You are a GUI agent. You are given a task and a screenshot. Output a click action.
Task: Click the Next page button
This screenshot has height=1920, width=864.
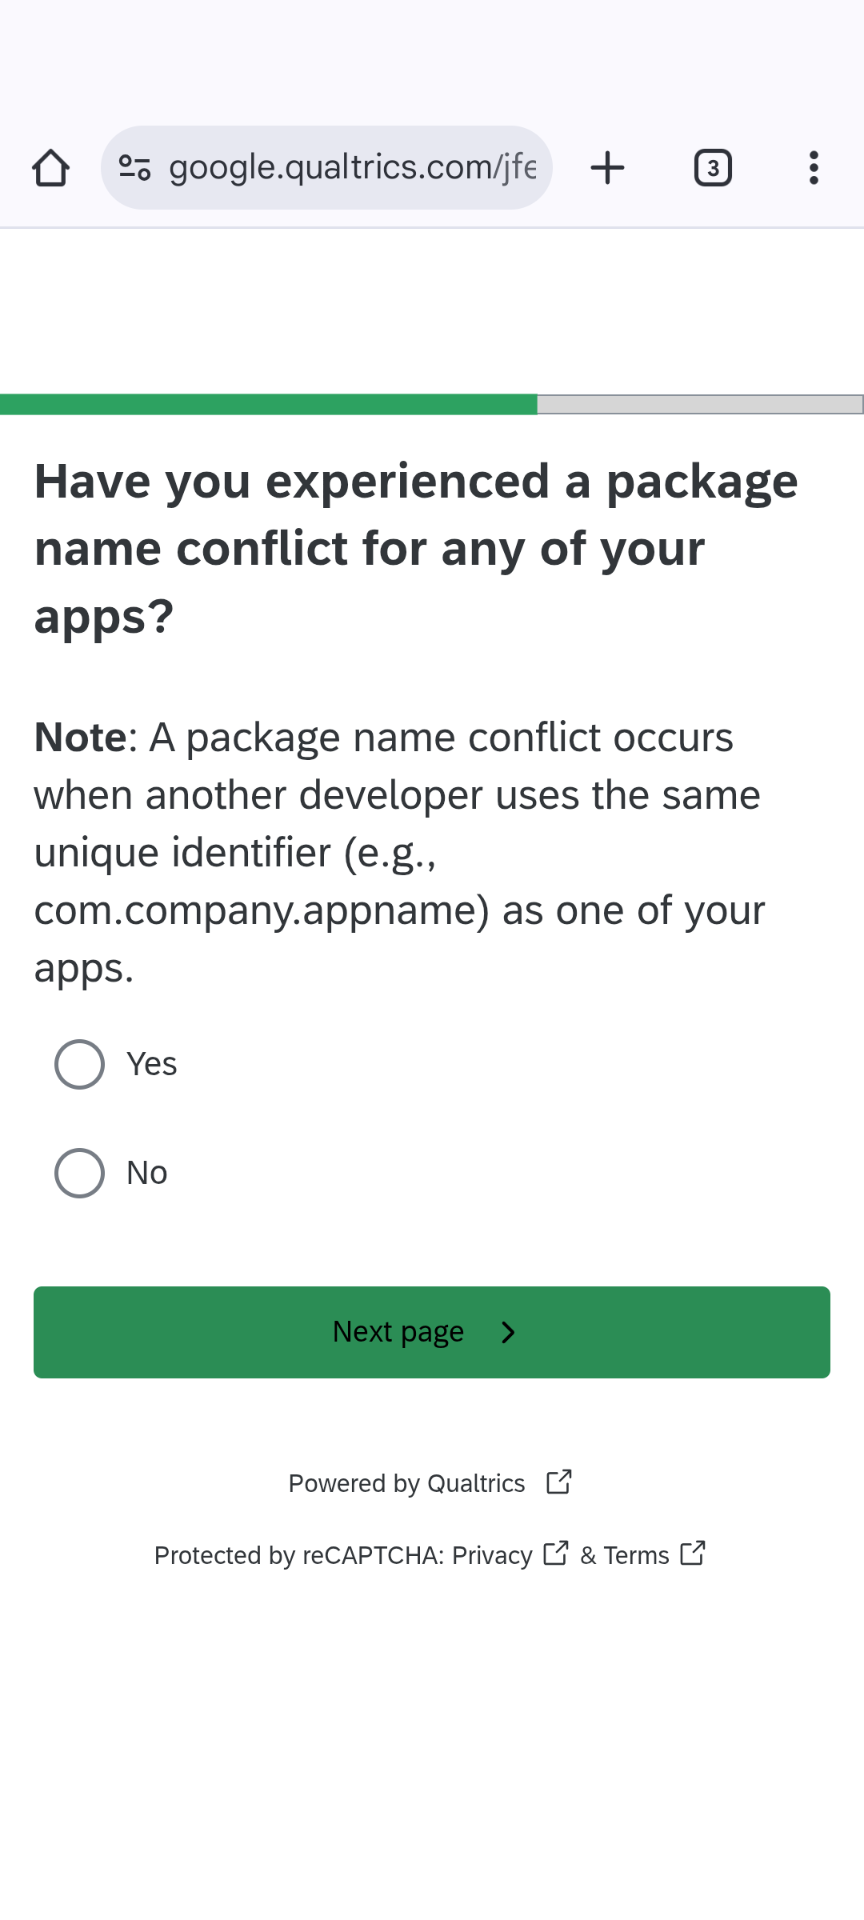click(x=432, y=1332)
